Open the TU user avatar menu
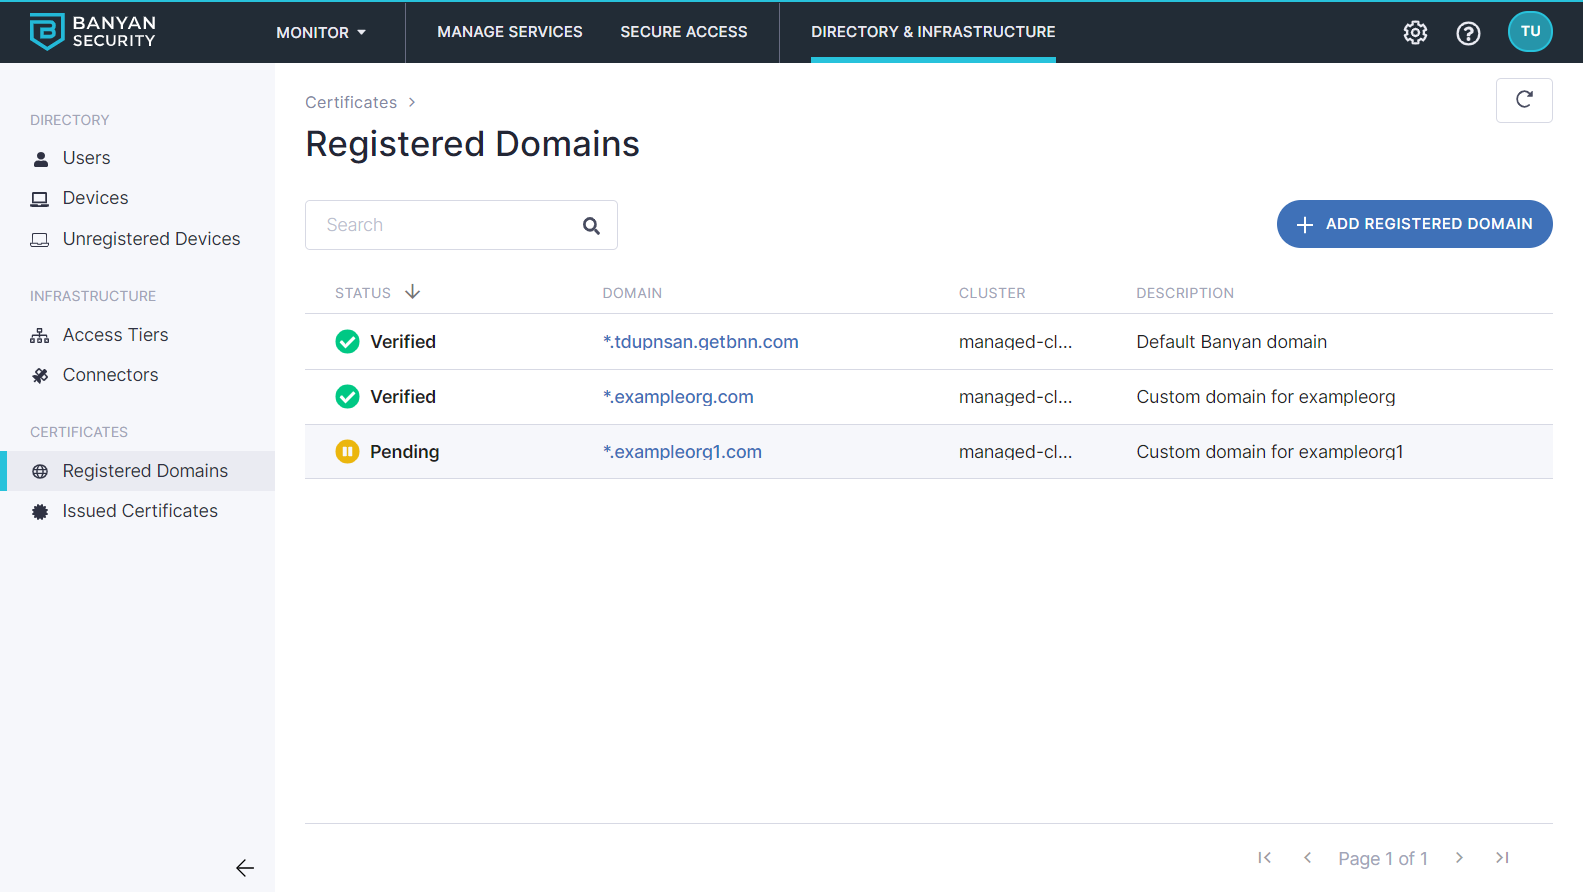This screenshot has height=892, width=1583. pos(1530,32)
